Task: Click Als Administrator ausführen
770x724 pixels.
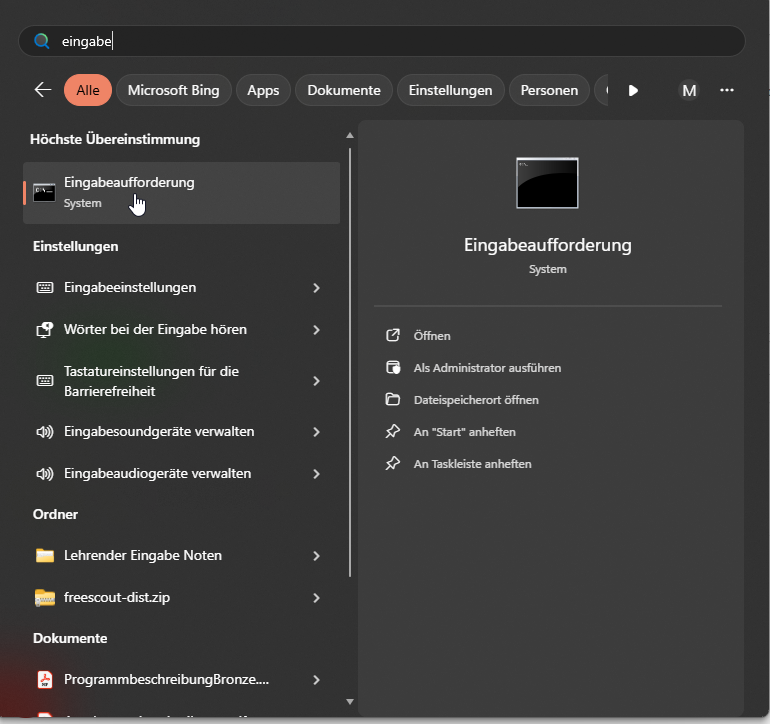Action: pyautogui.click(x=487, y=368)
